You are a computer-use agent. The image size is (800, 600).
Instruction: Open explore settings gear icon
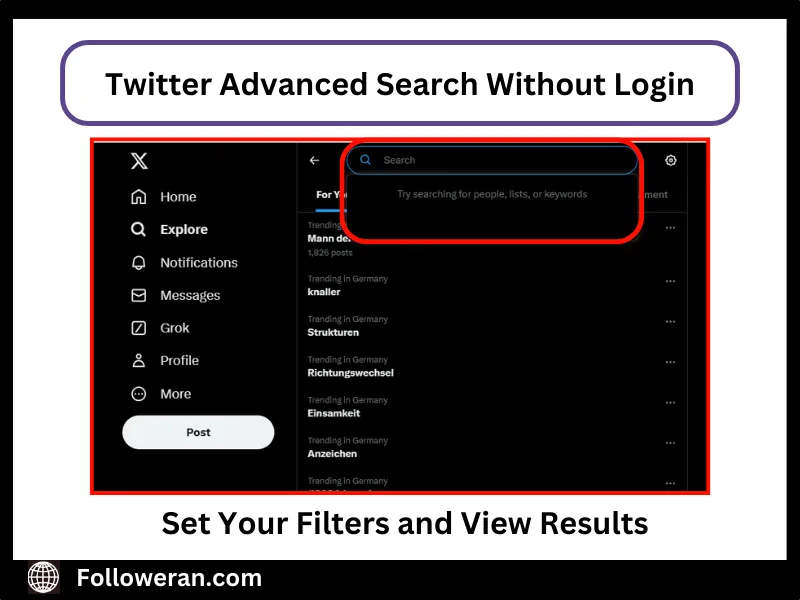(x=671, y=160)
